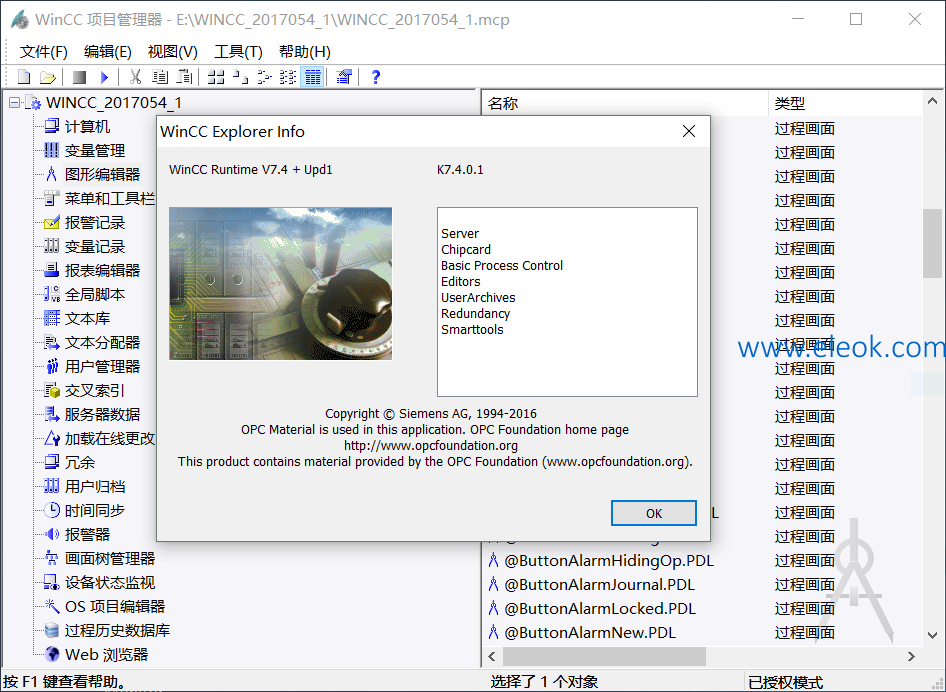Screen dimensions: 946x692
Task: Open the 视图(V) menu
Action: click(x=173, y=52)
